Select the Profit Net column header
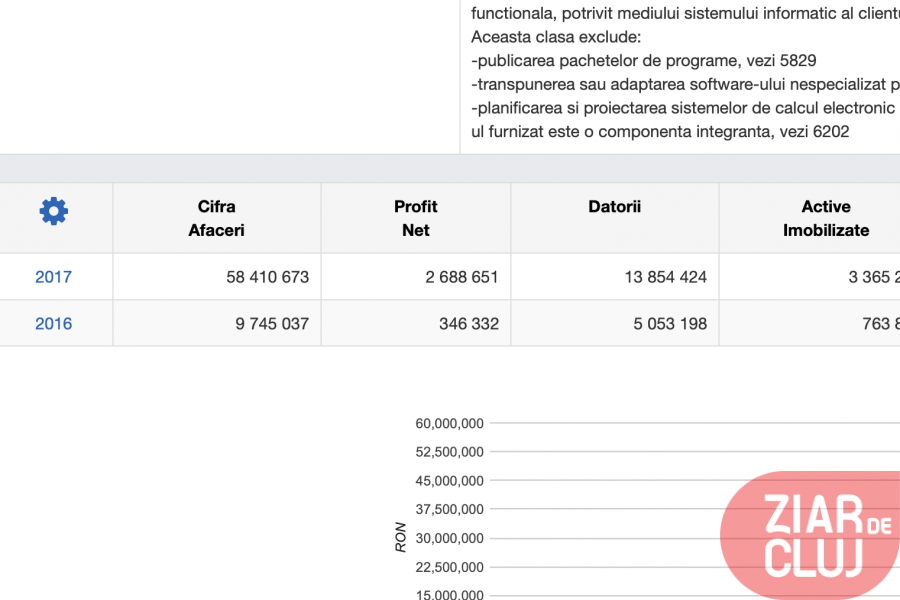The image size is (900, 600). (x=416, y=218)
